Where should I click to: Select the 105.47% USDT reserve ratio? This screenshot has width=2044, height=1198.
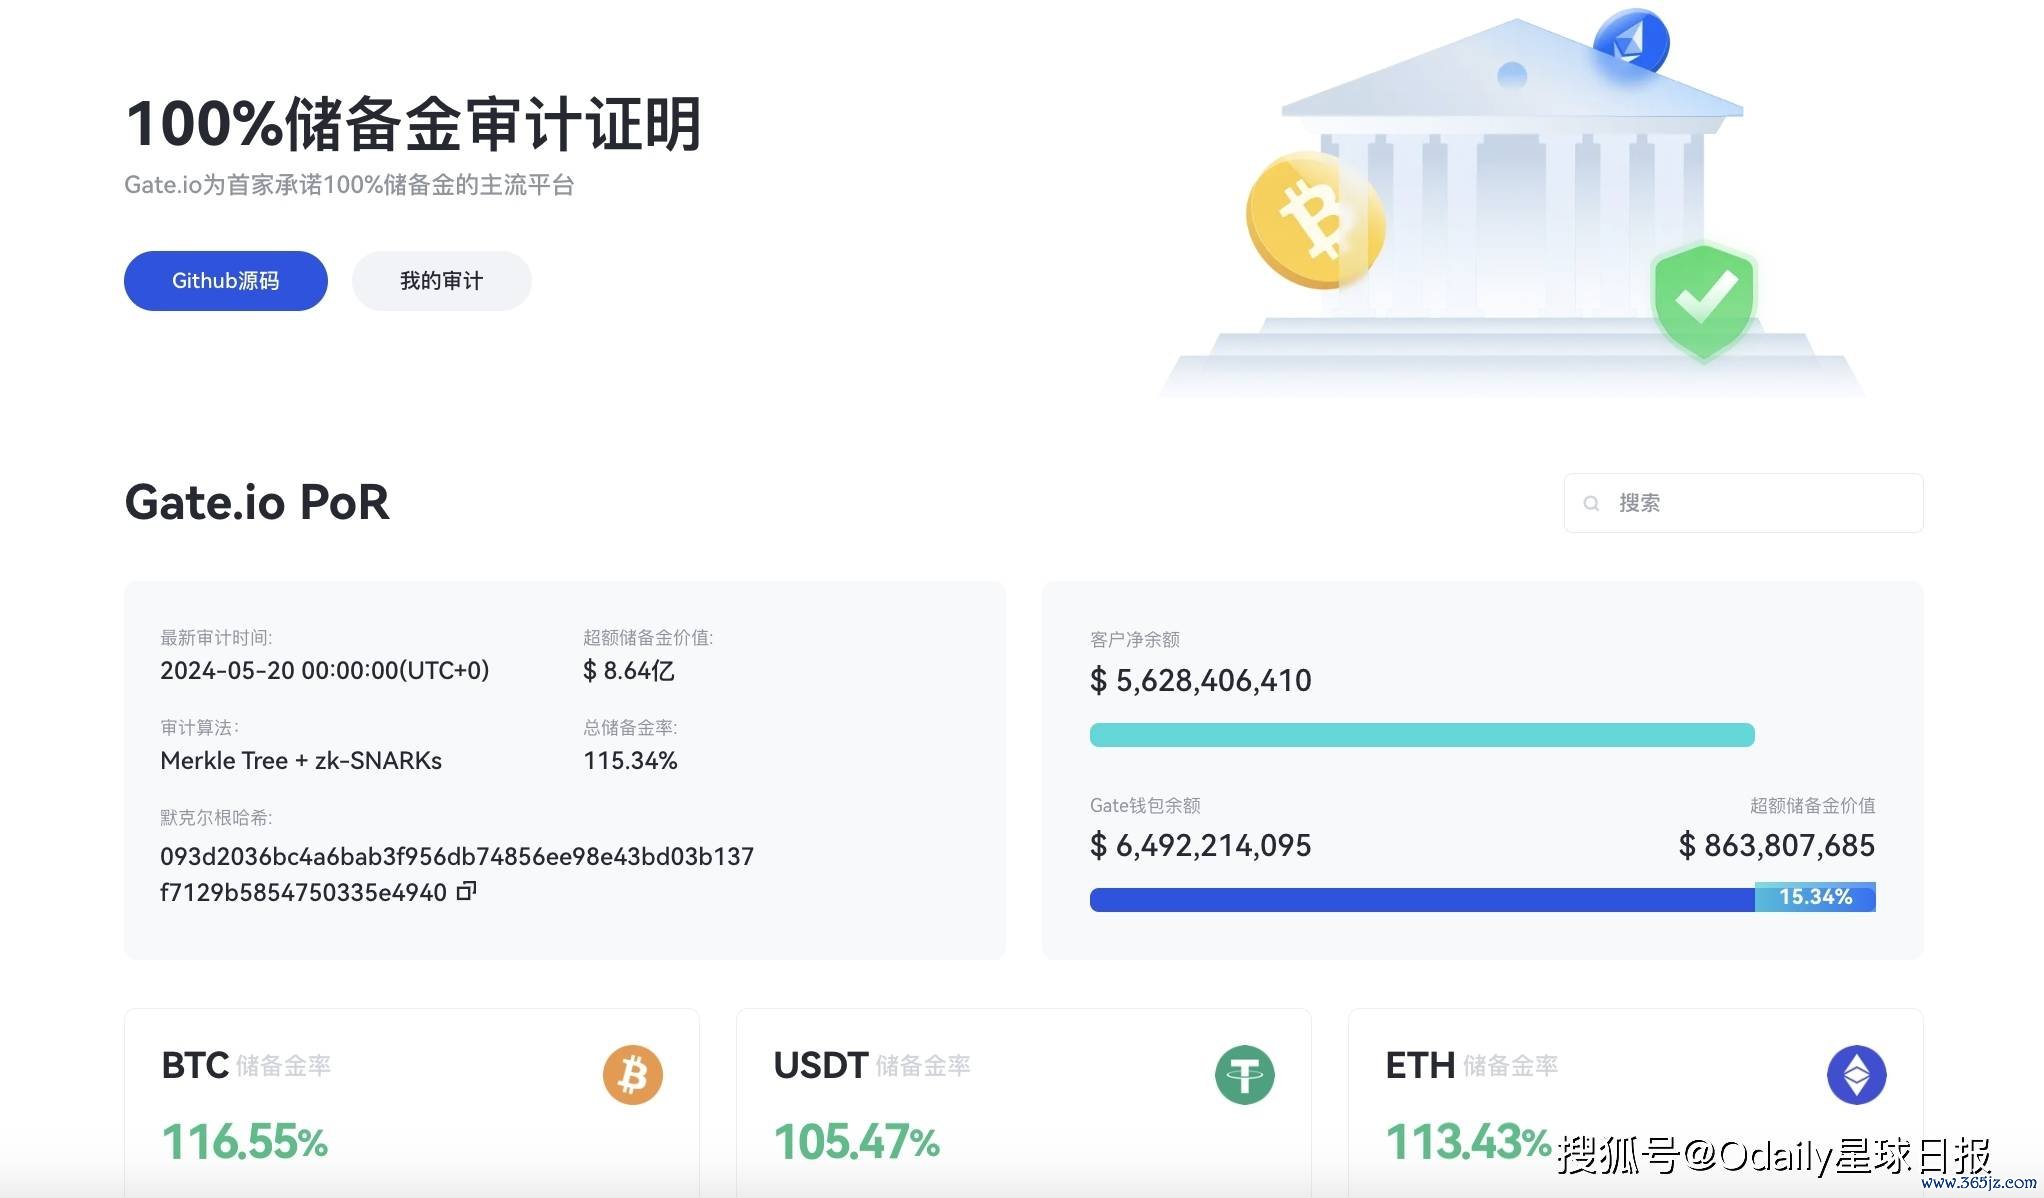(x=857, y=1142)
